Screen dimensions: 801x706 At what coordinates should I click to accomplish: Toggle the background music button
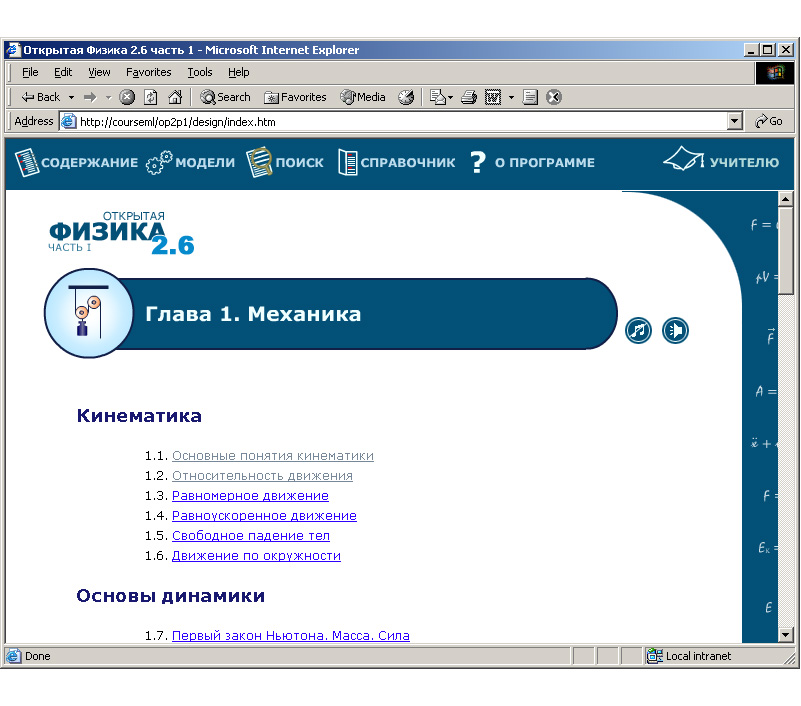[x=638, y=330]
